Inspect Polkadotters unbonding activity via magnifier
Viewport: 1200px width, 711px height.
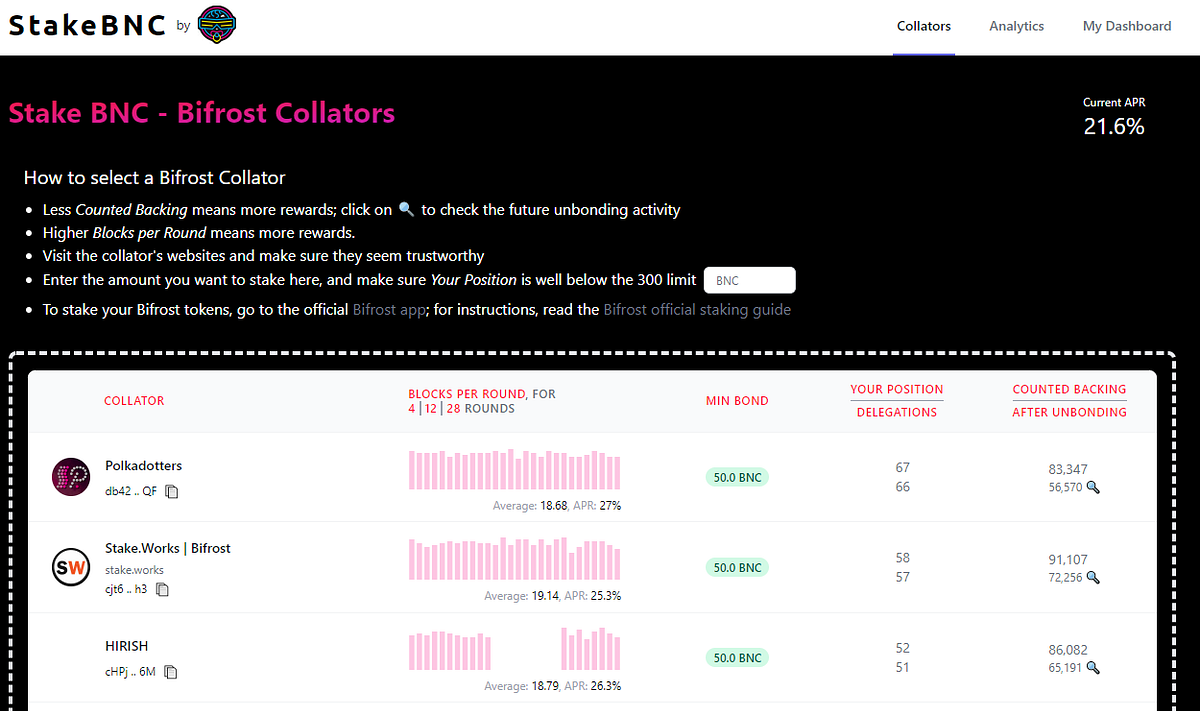tap(1093, 487)
